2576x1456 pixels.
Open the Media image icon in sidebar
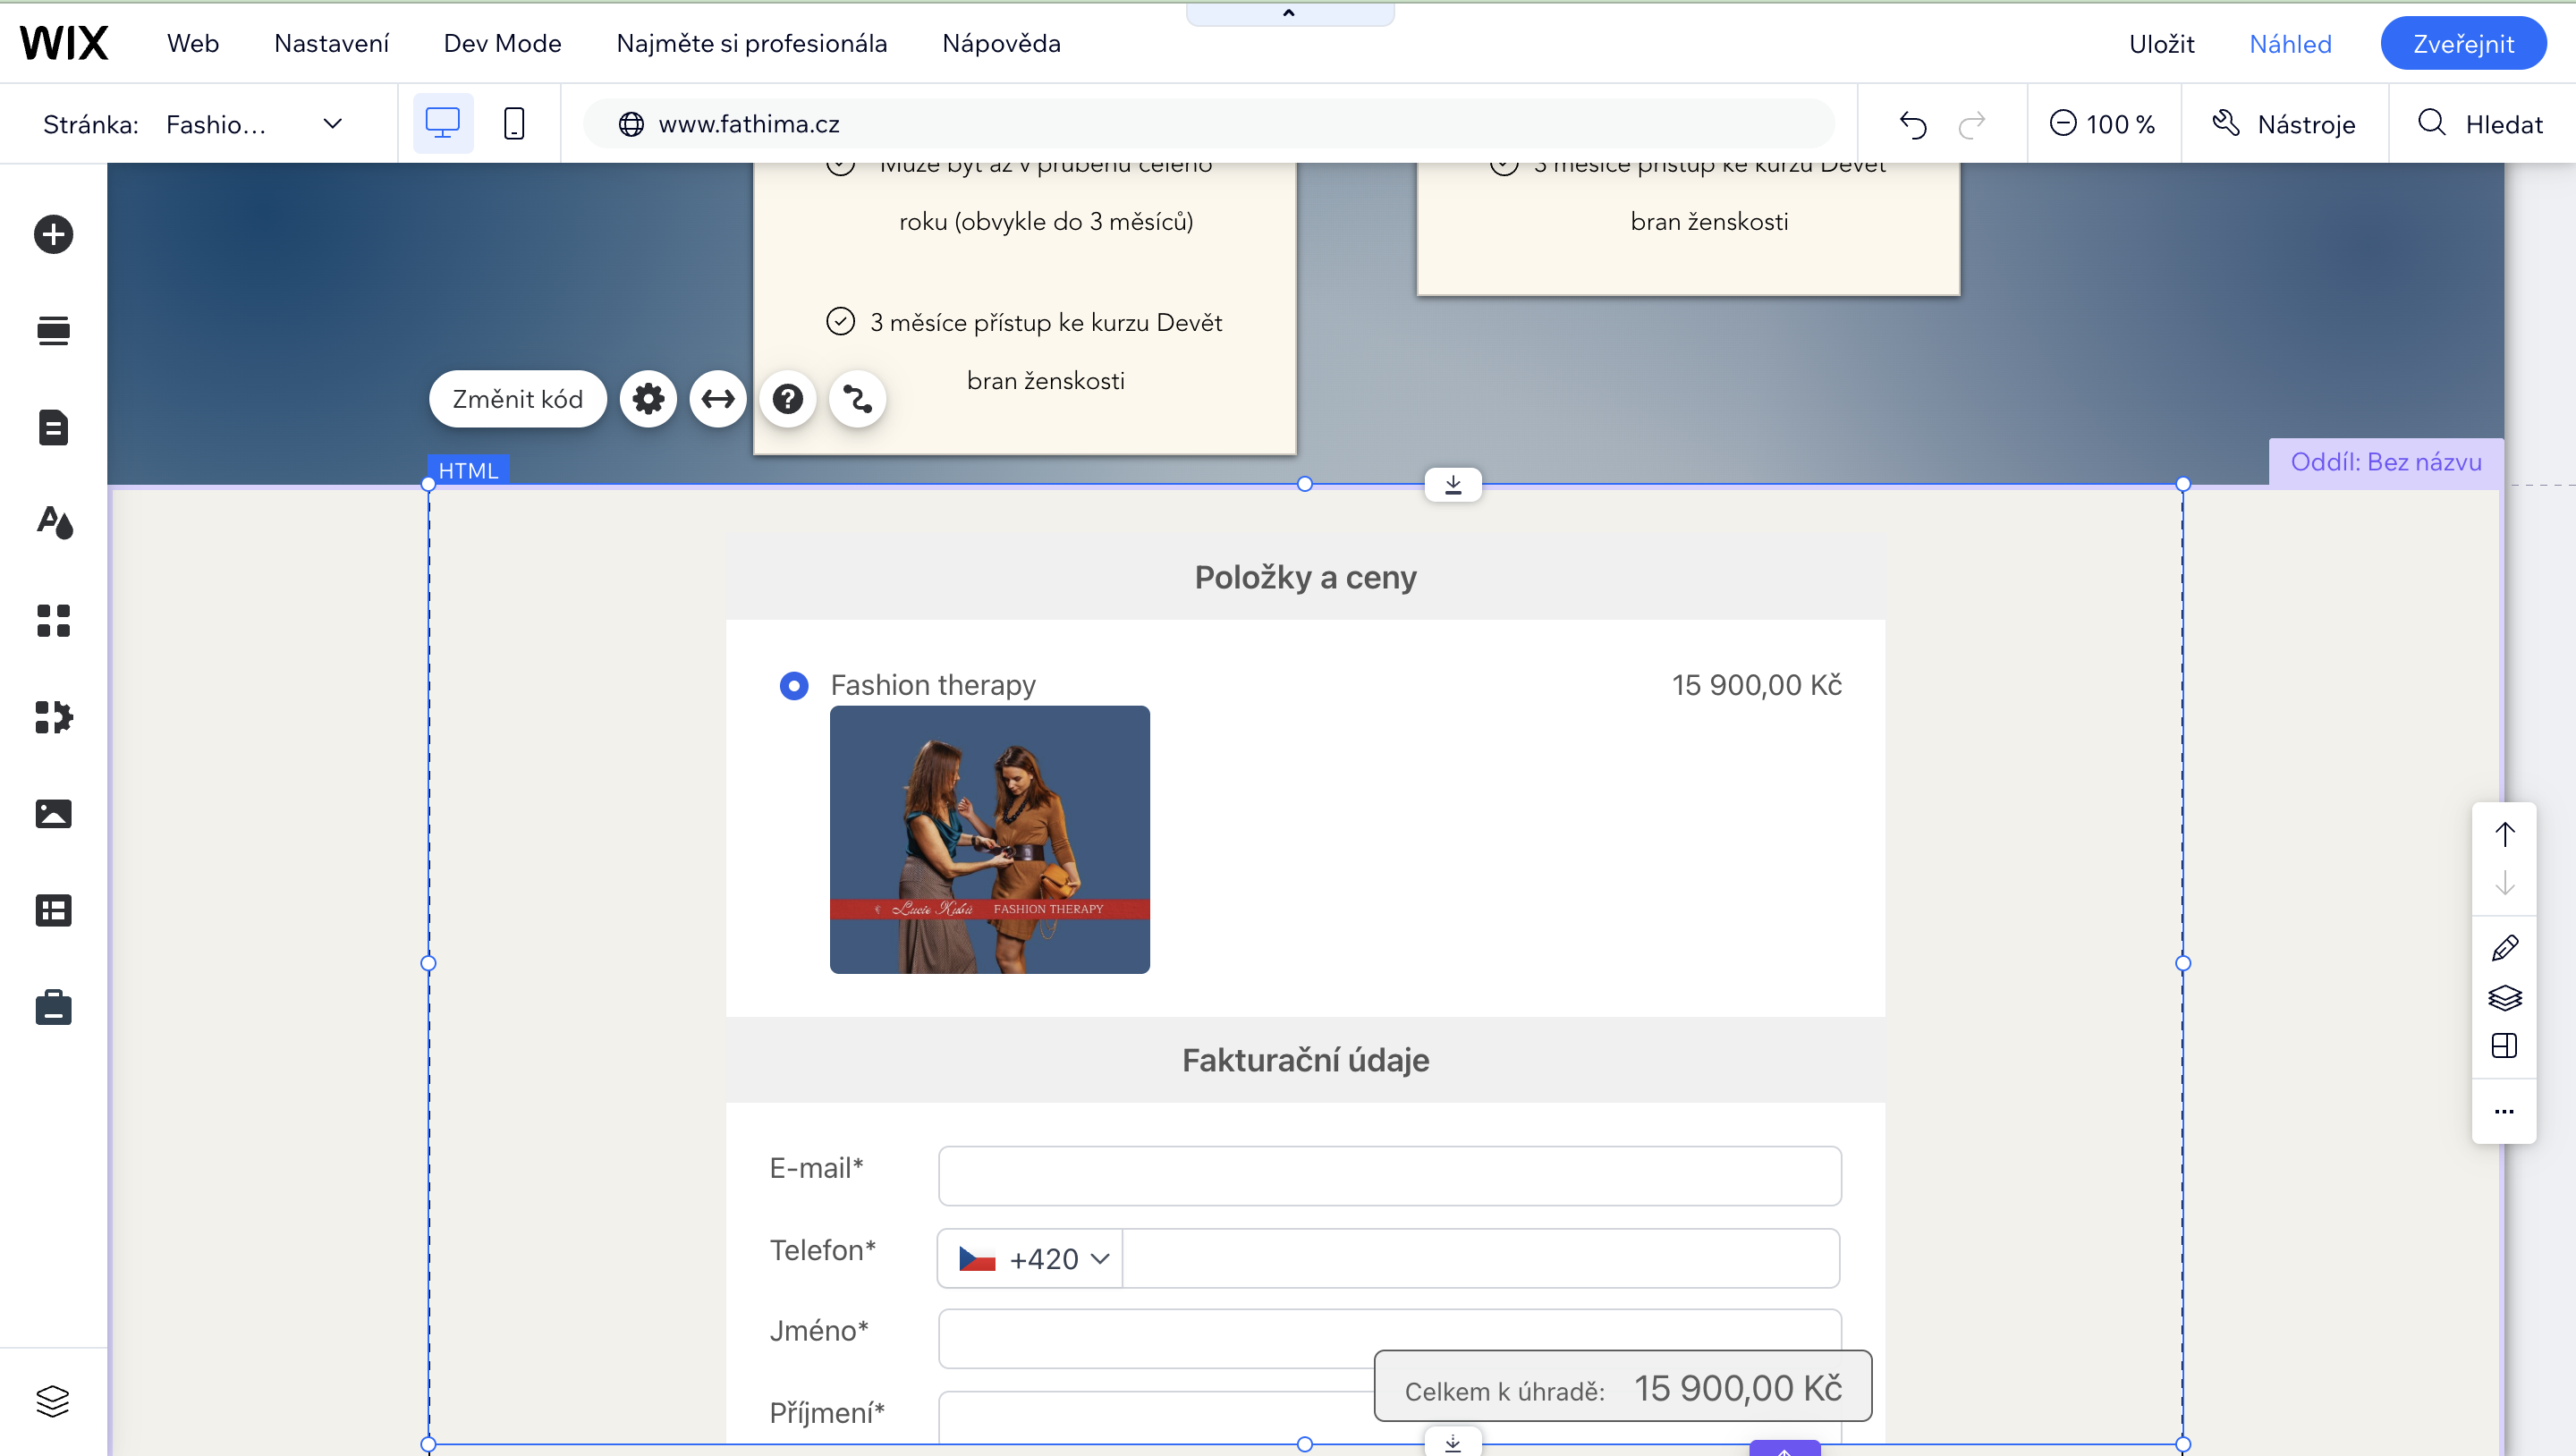coord(53,813)
